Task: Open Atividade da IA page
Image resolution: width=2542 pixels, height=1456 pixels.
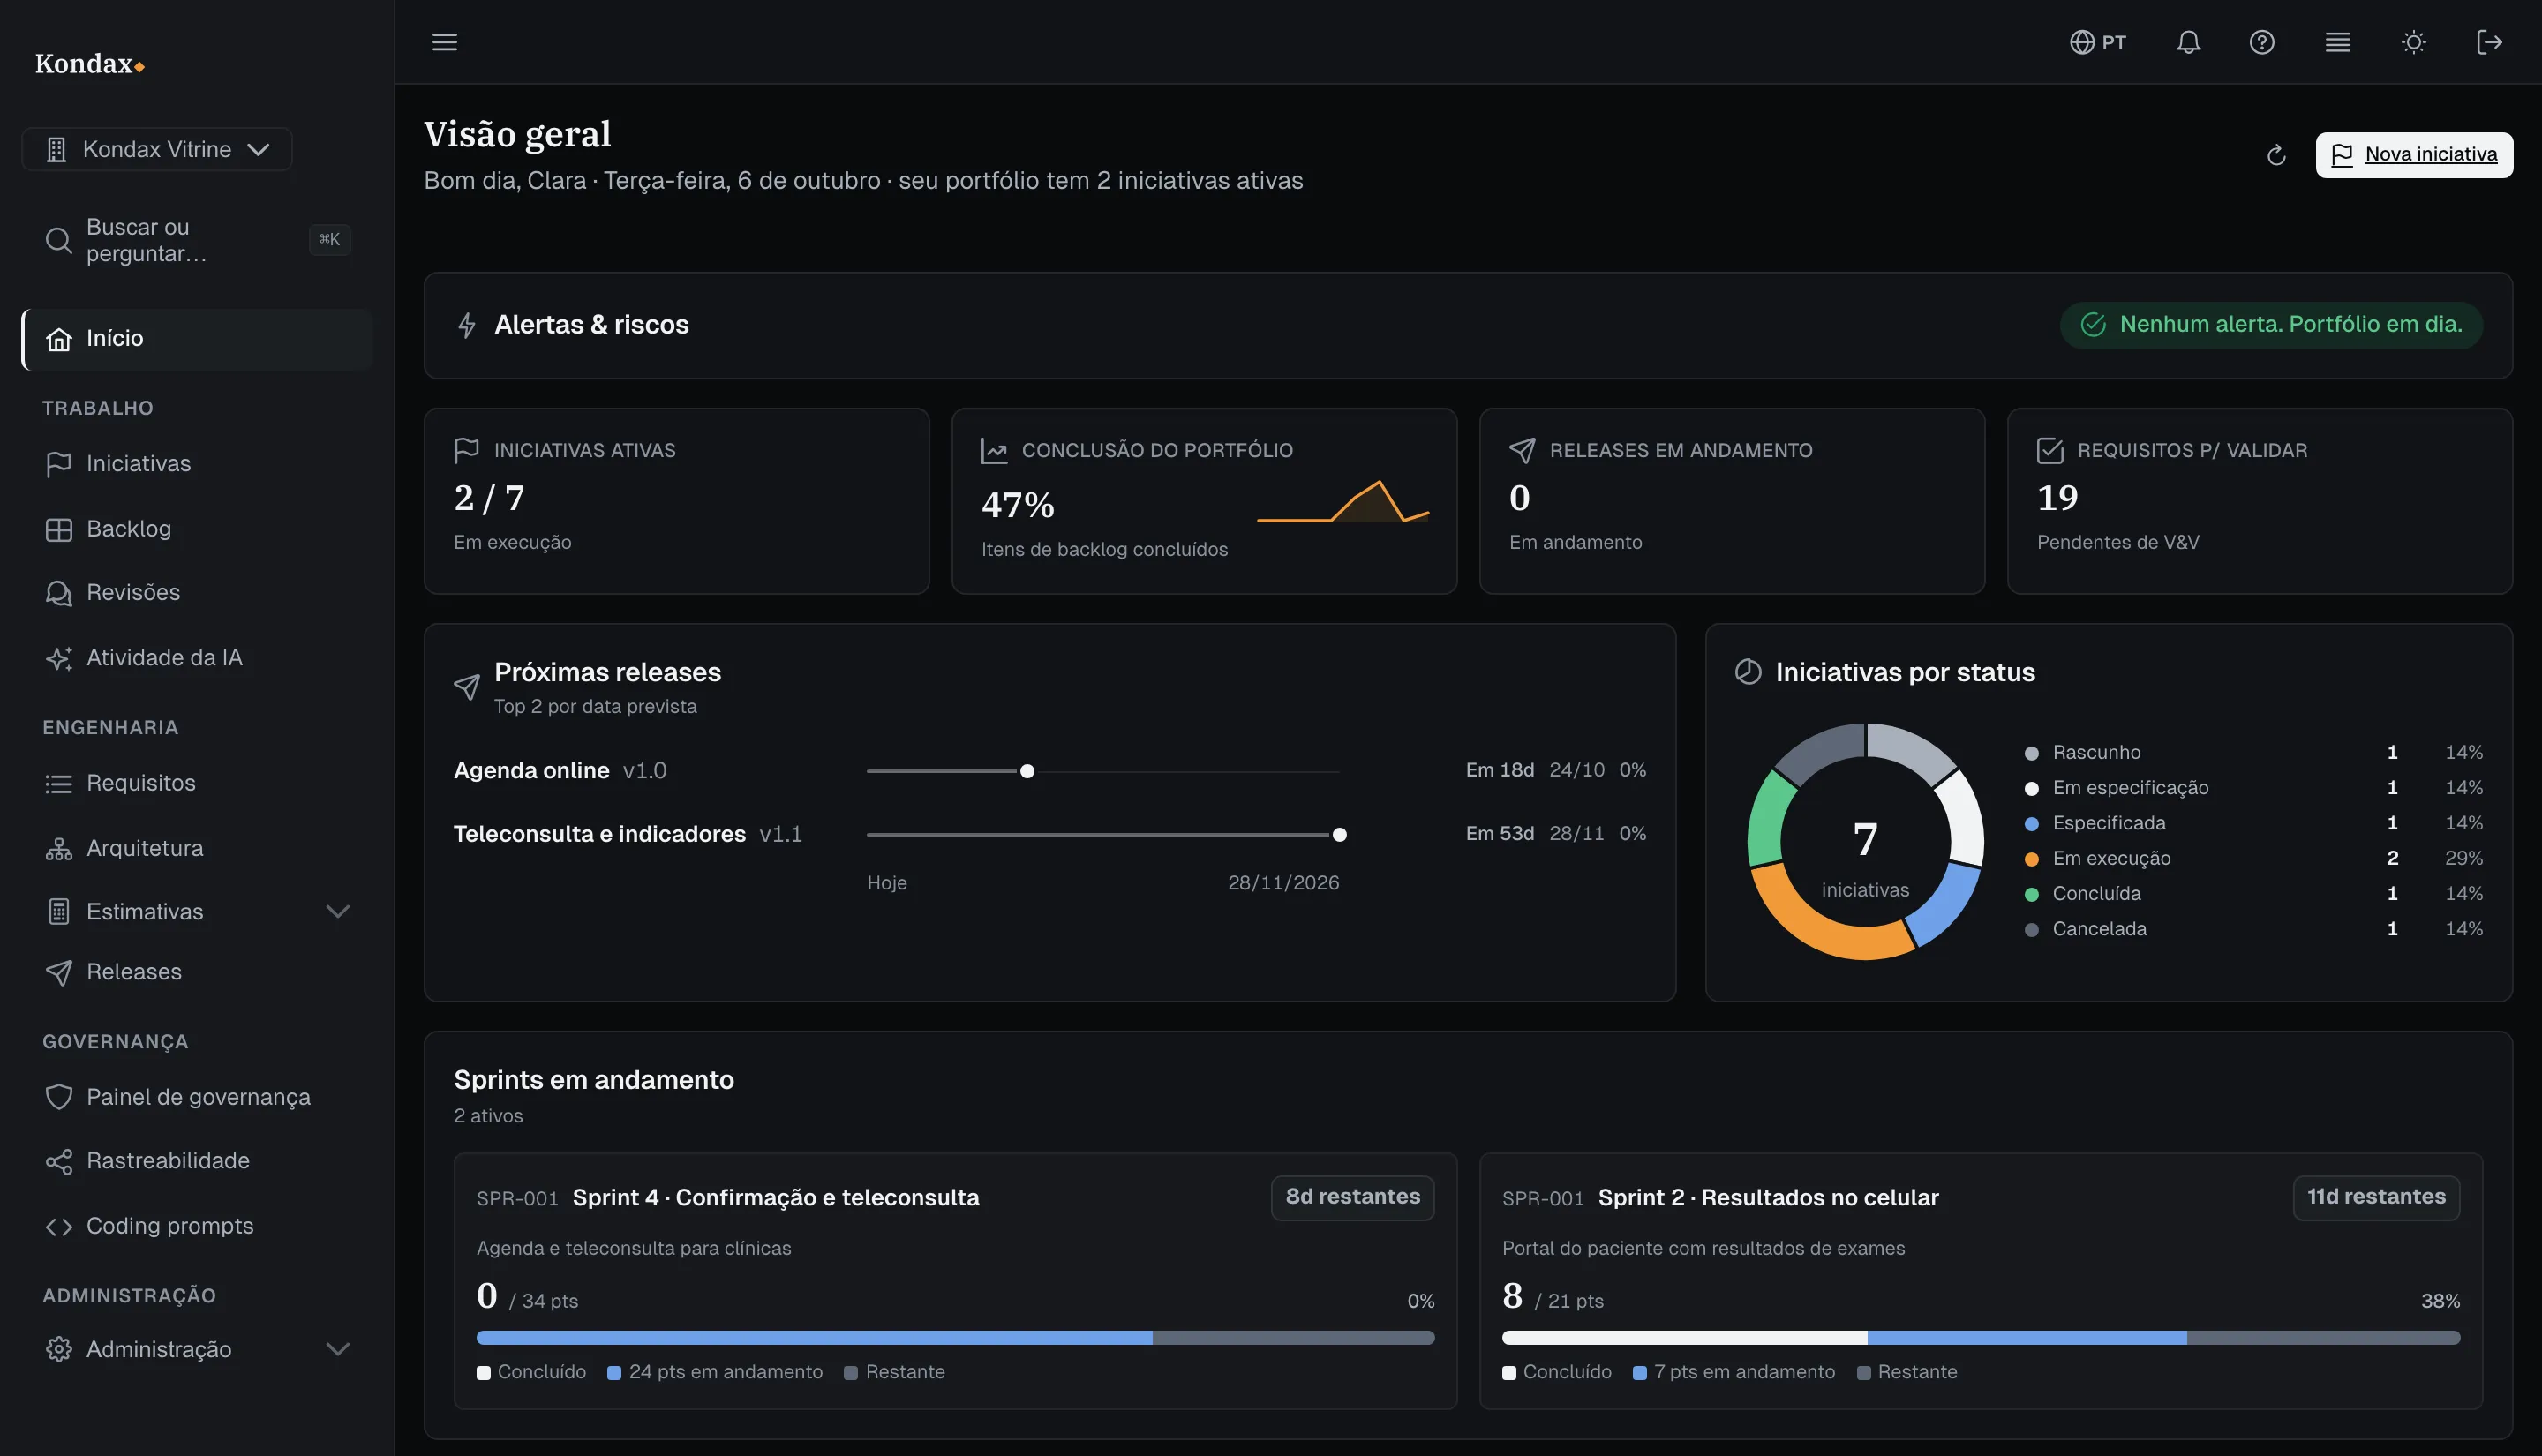Action: (197, 658)
